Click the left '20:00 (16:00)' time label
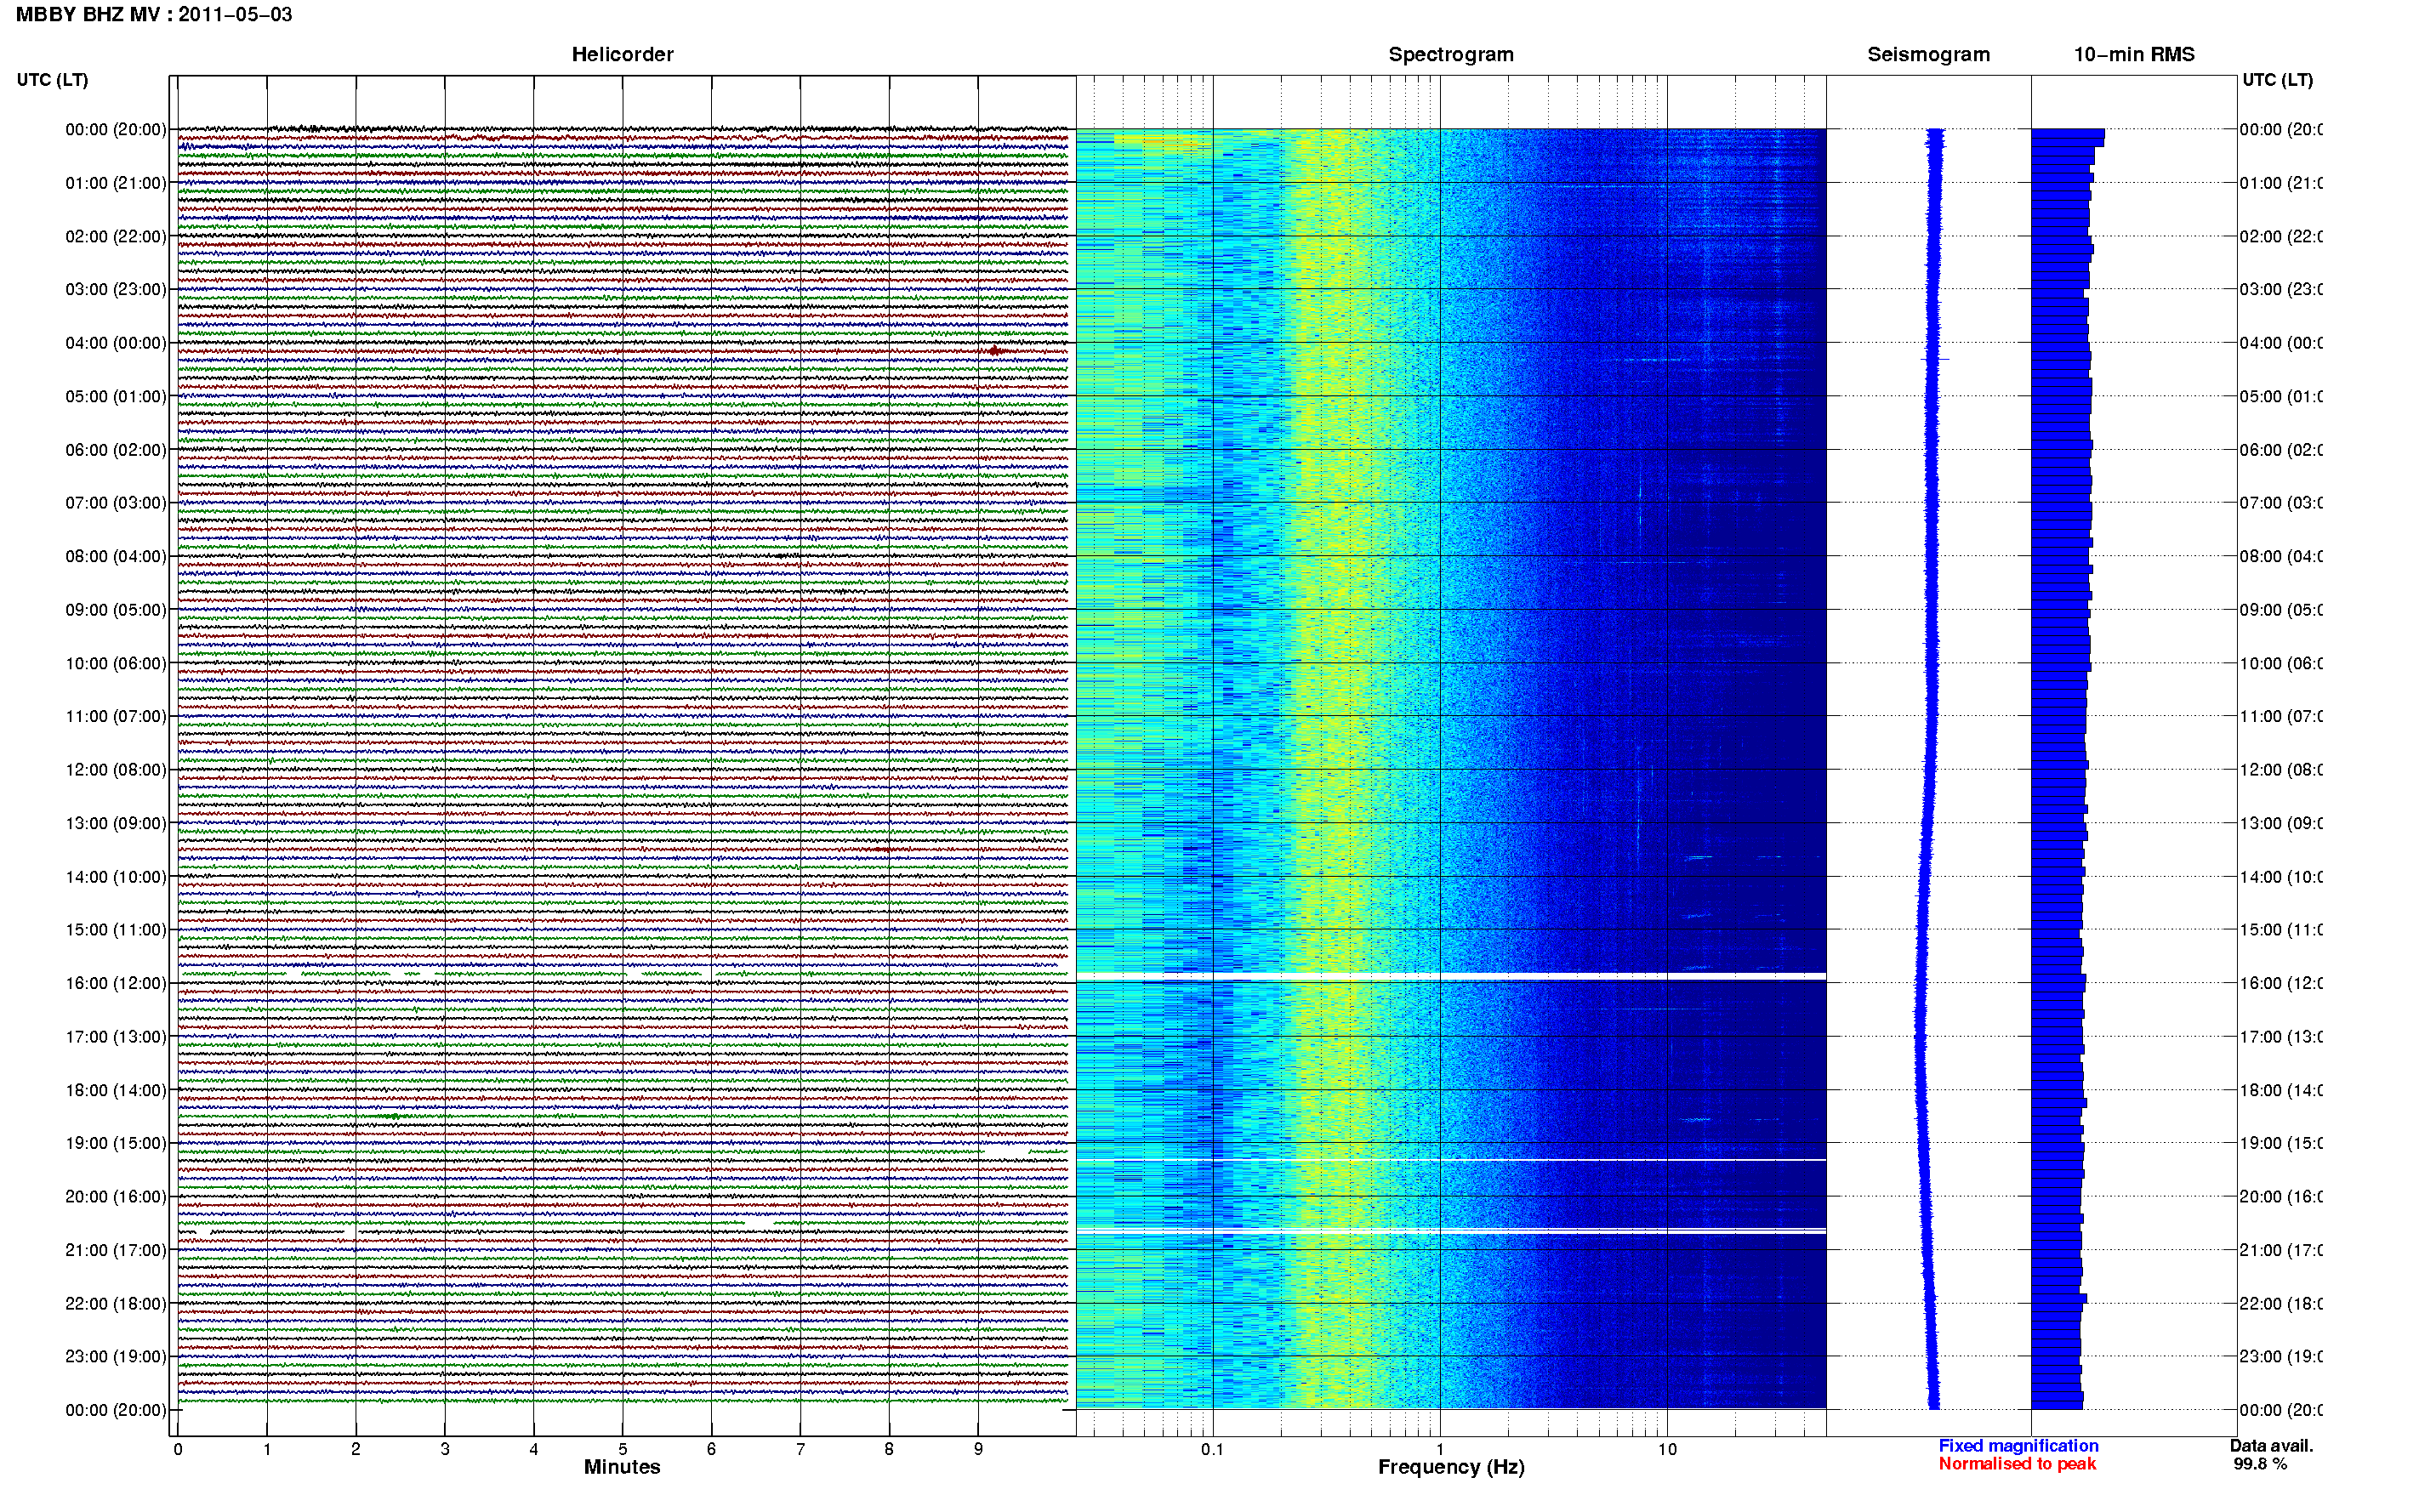Image resolution: width=2419 pixels, height=1512 pixels. [116, 1196]
